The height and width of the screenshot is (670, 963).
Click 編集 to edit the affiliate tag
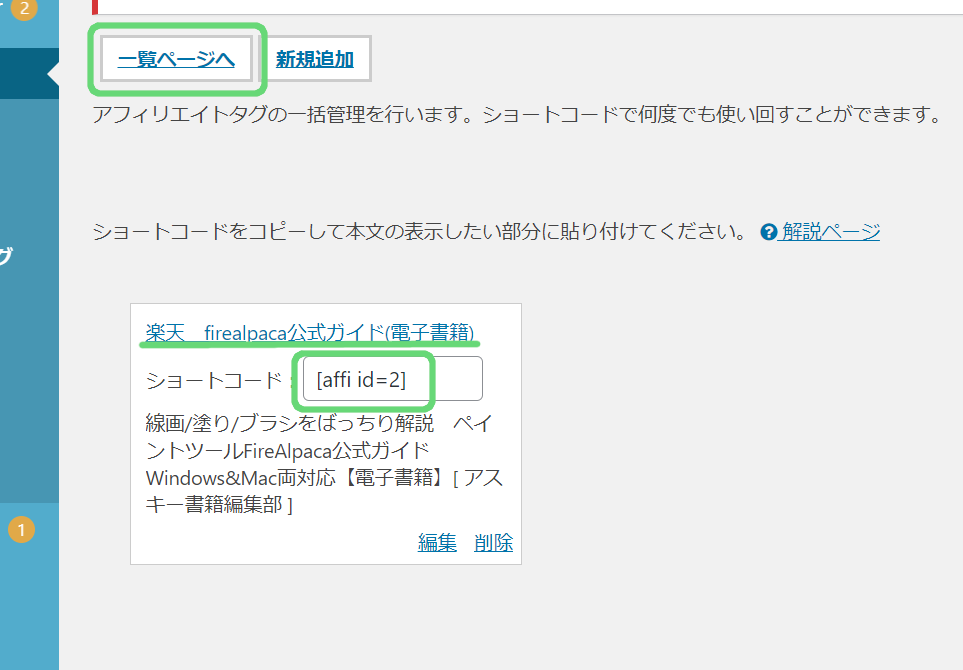coord(437,542)
